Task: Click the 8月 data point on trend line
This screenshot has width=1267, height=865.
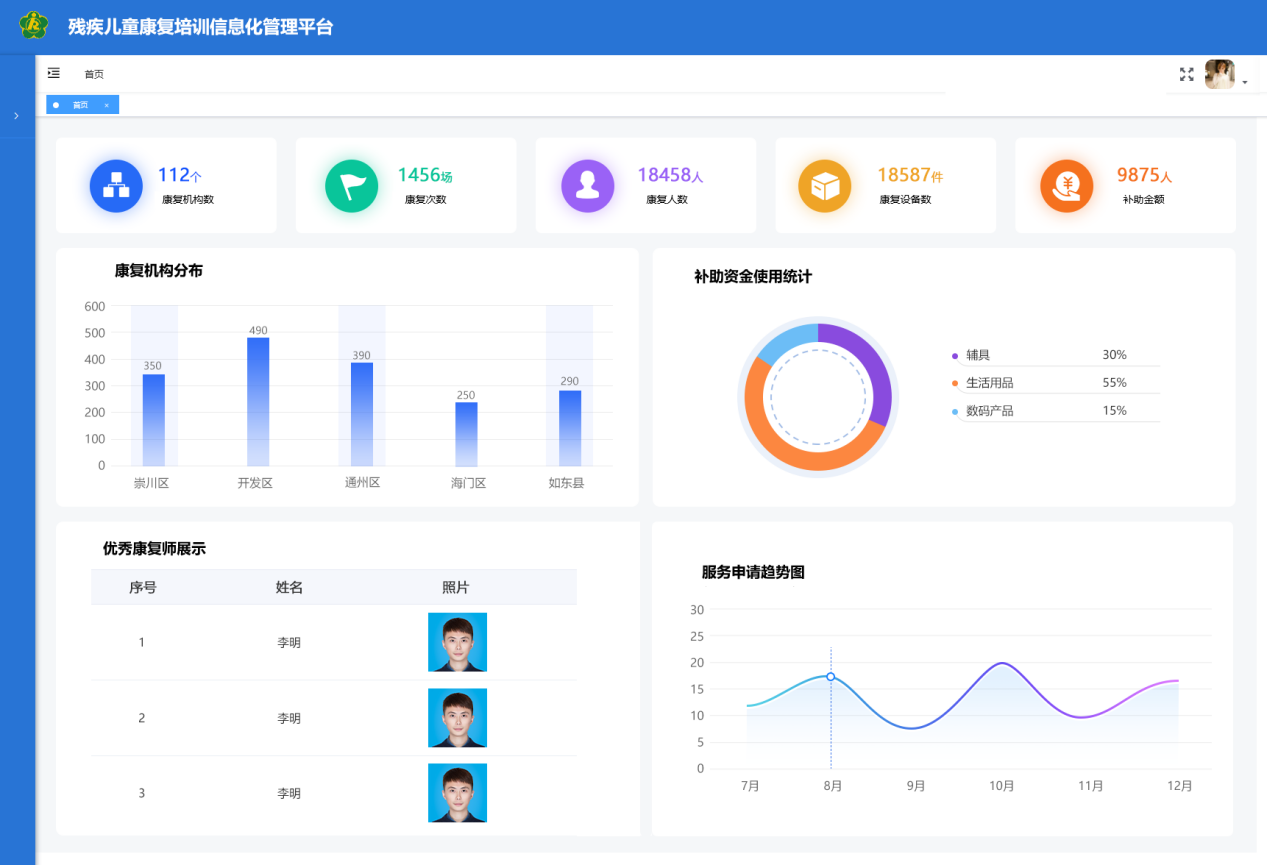Action: (x=831, y=677)
